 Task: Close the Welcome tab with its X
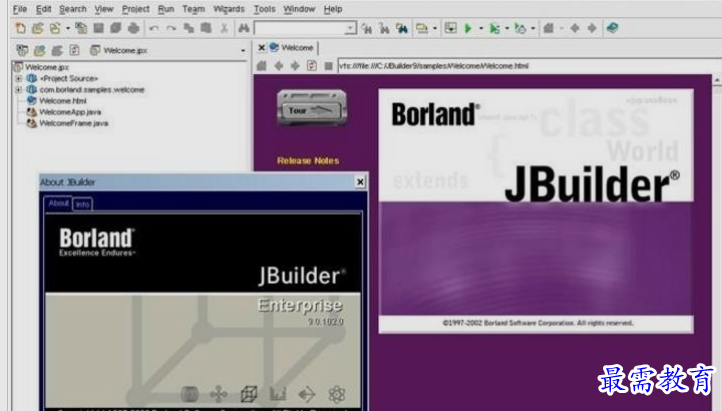tap(262, 47)
